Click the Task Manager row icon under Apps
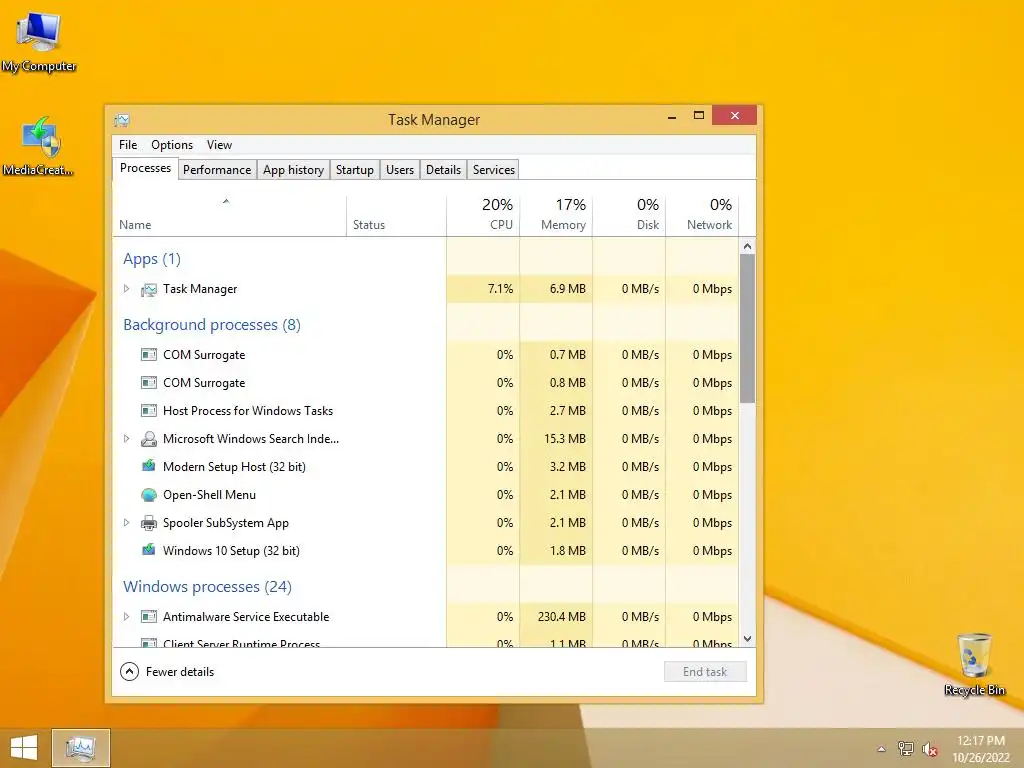1024x768 pixels. point(149,289)
